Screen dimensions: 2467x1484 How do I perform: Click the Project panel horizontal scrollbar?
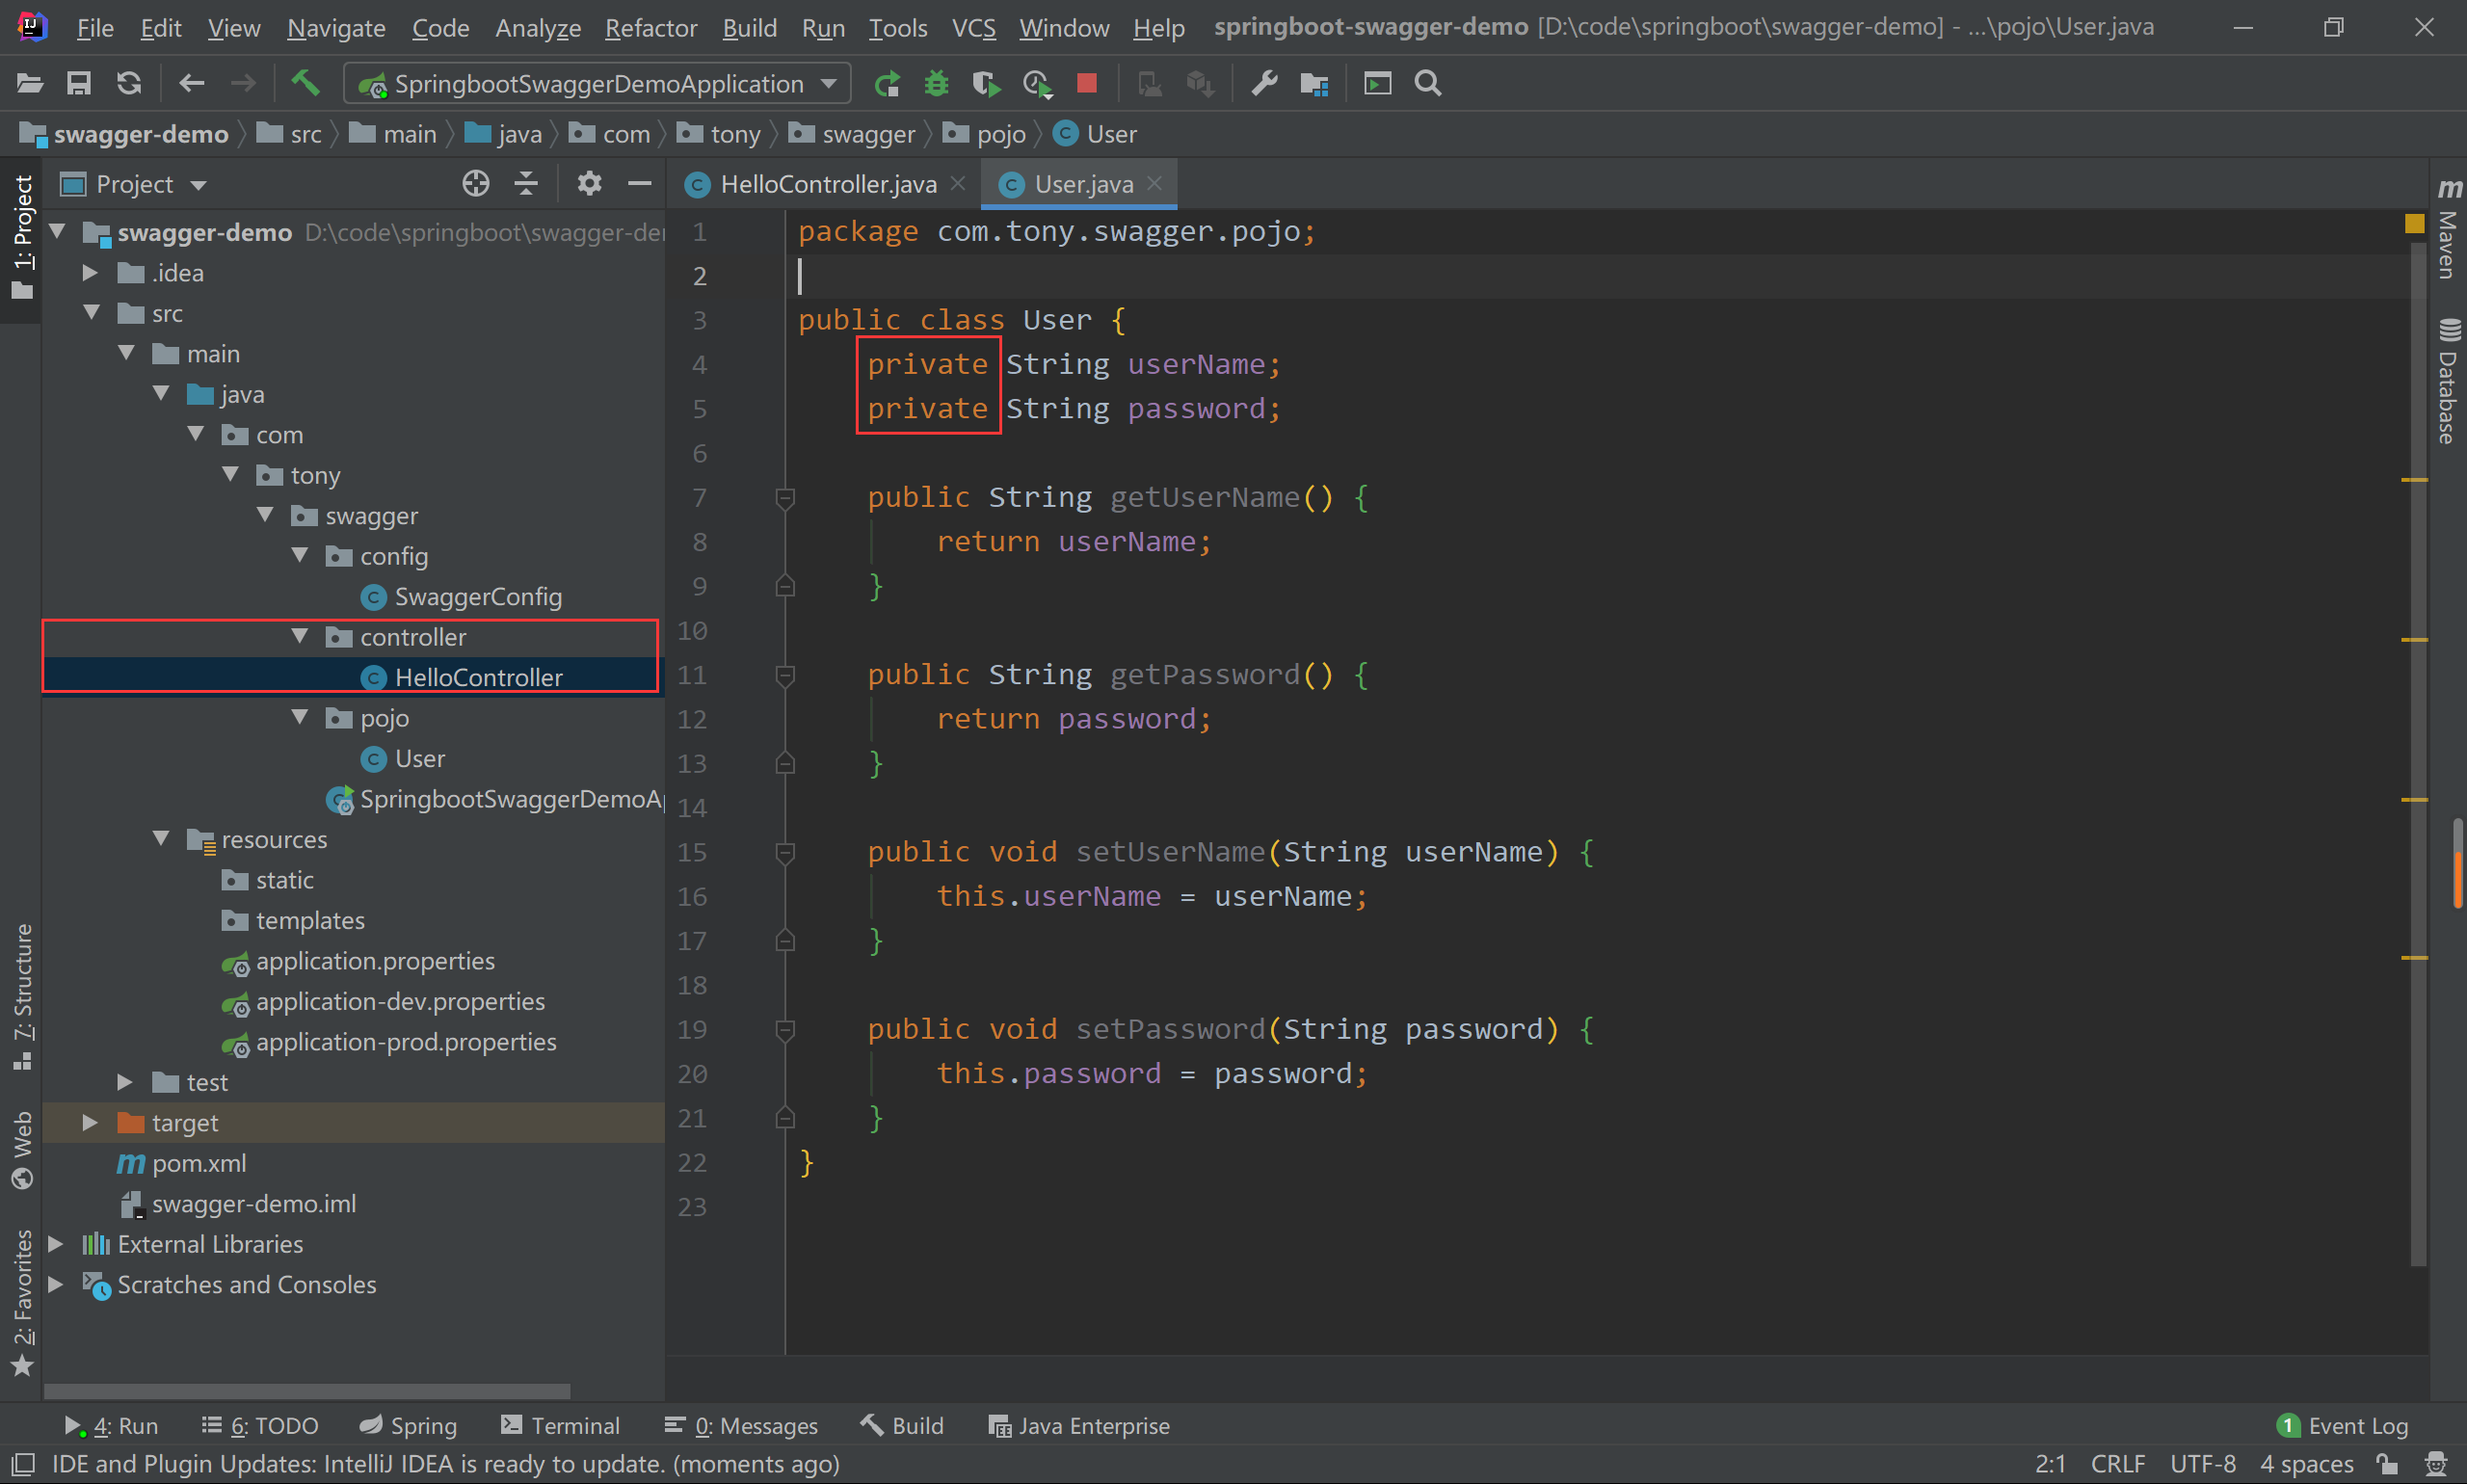pos(307,1391)
